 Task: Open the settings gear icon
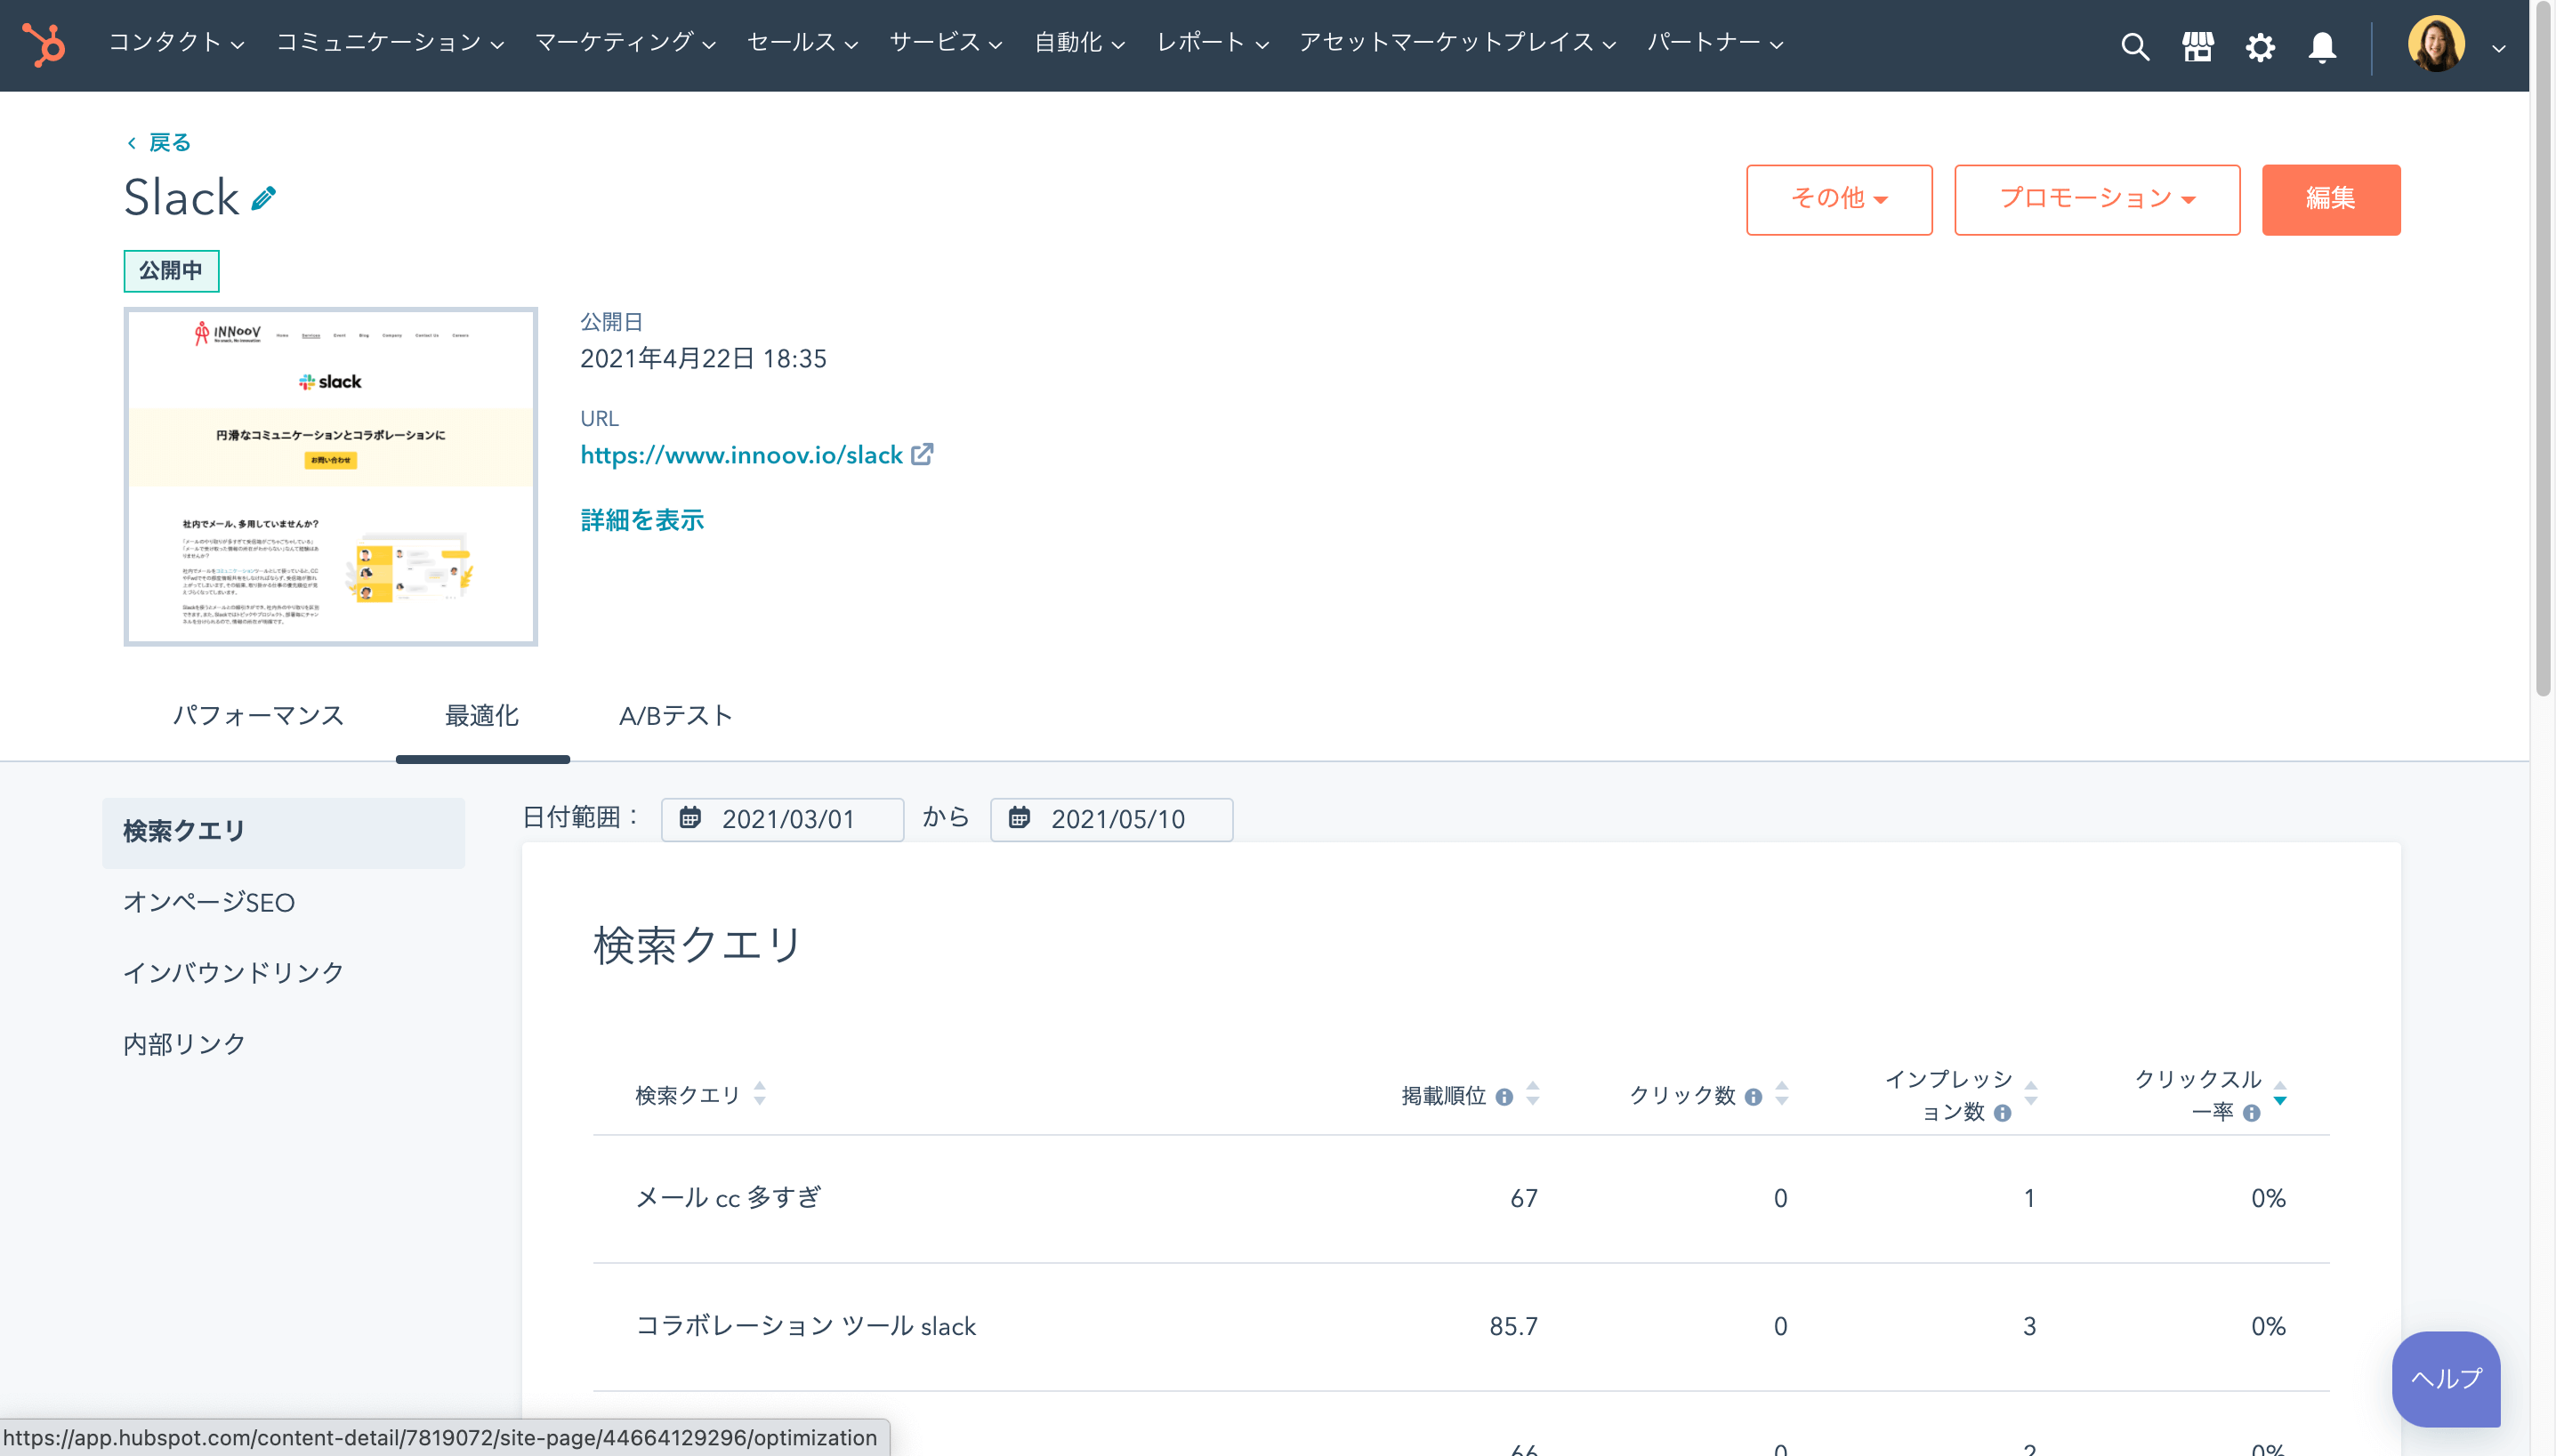click(2260, 46)
